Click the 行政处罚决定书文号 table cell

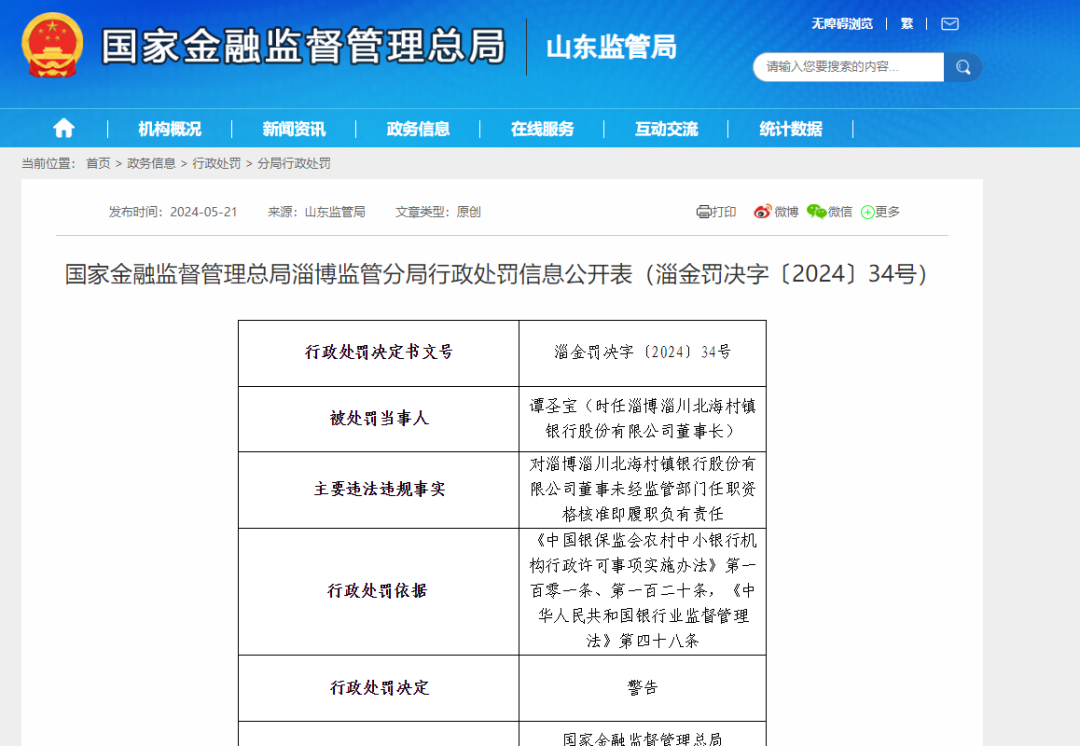(x=379, y=353)
